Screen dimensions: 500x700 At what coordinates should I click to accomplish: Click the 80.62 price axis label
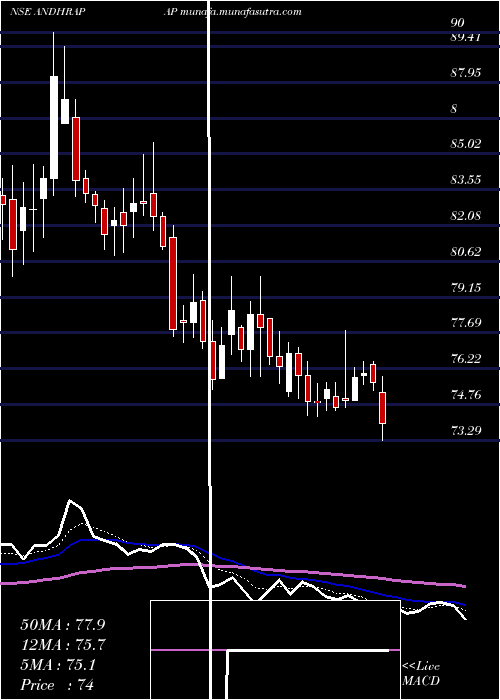click(x=466, y=251)
